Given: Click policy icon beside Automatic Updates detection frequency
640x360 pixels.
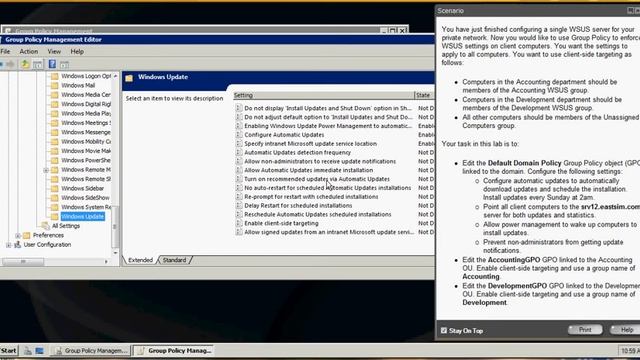Looking at the screenshot, I should (x=238, y=153).
